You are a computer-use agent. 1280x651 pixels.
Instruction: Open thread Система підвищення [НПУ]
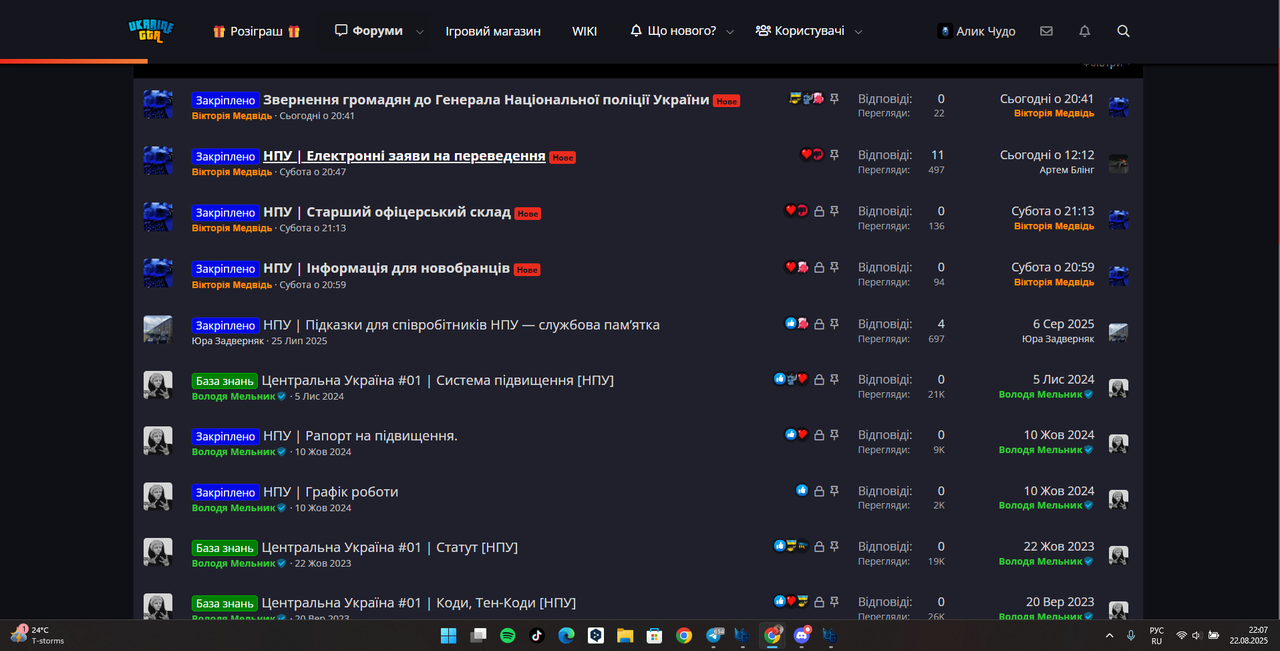(437, 380)
